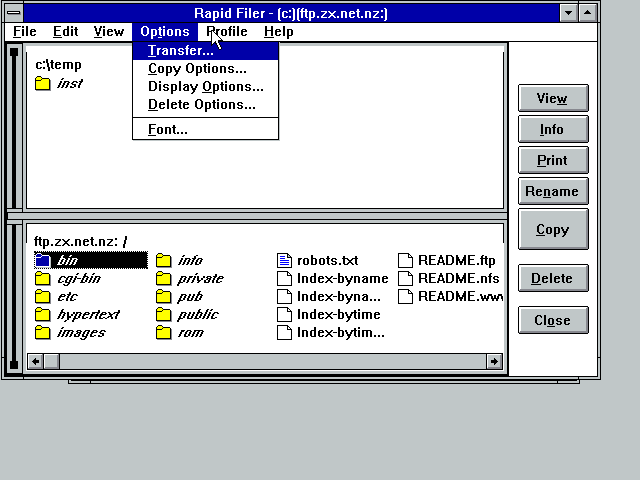Click the cgi-bin folder icon

click(x=42, y=279)
